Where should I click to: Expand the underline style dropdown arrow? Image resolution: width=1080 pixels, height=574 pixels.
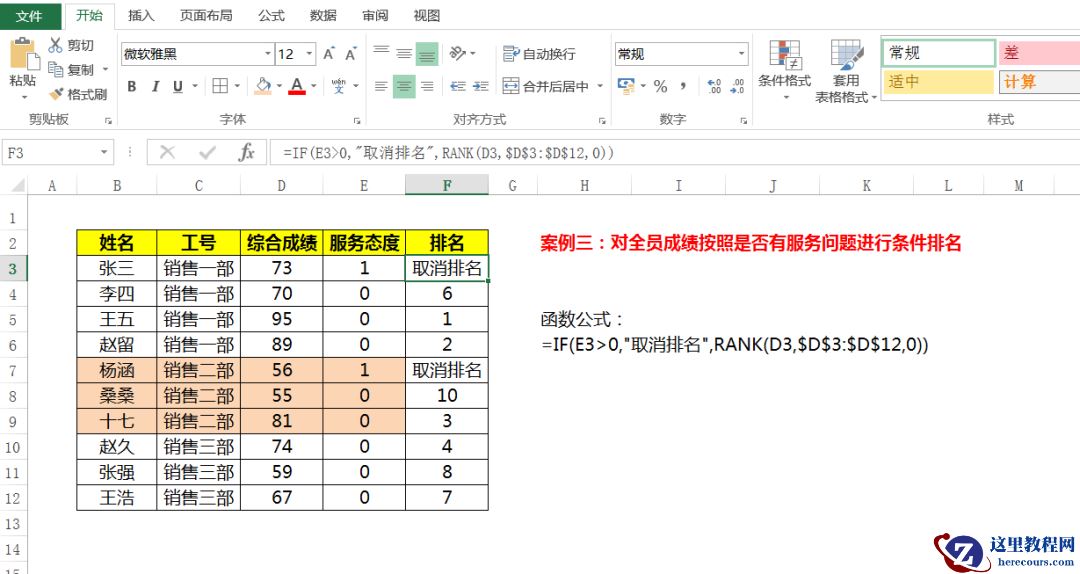[x=195, y=86]
